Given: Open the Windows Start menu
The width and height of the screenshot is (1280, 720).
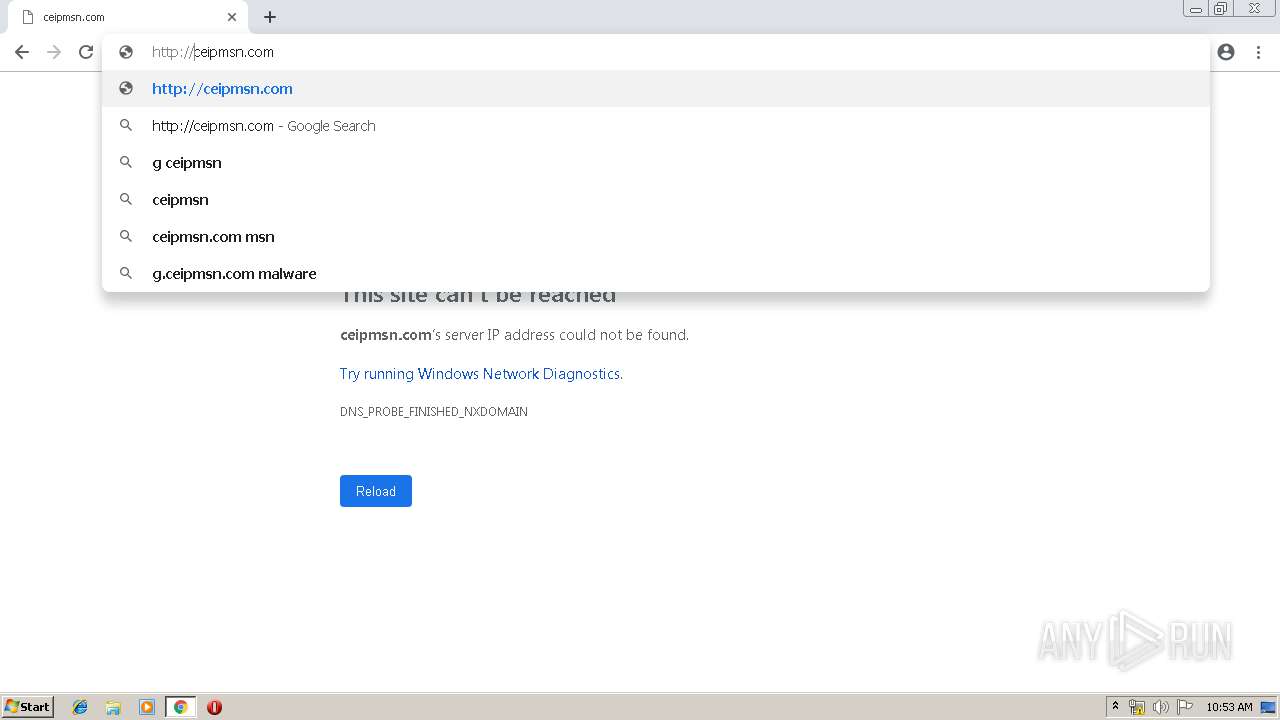Looking at the screenshot, I should (27, 706).
